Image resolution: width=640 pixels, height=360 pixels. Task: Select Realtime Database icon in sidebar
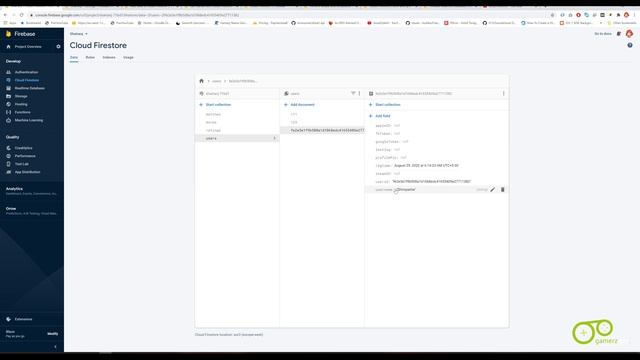click(8, 88)
